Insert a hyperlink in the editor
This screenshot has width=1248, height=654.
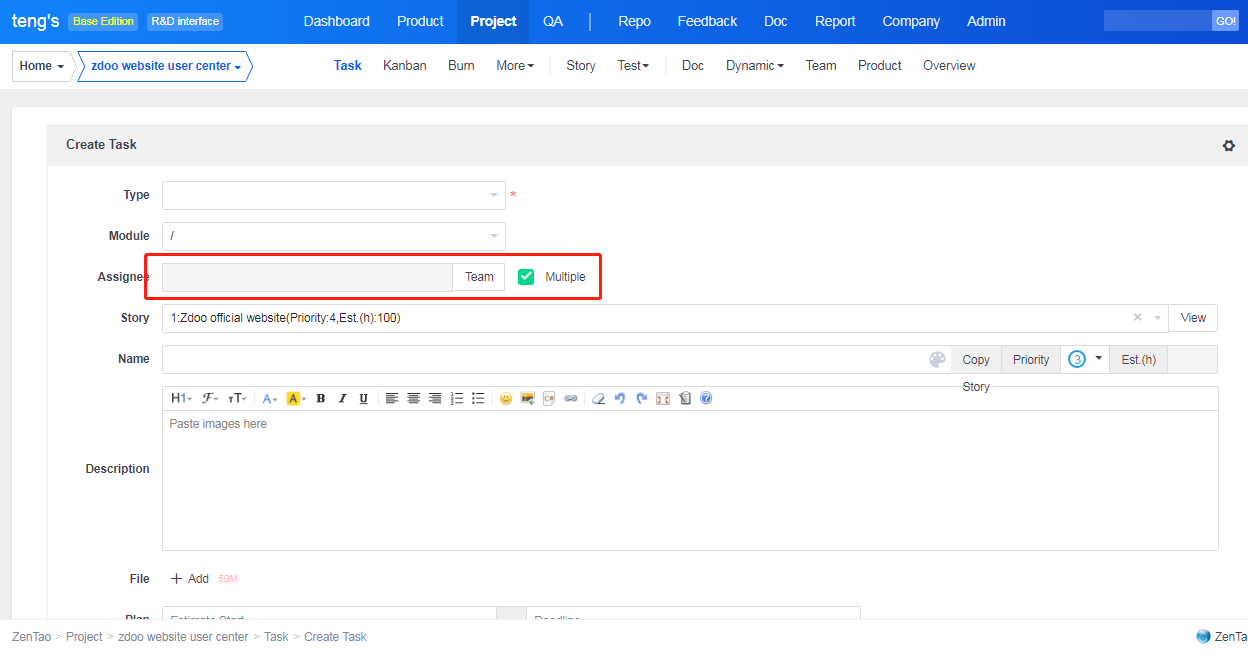570,398
